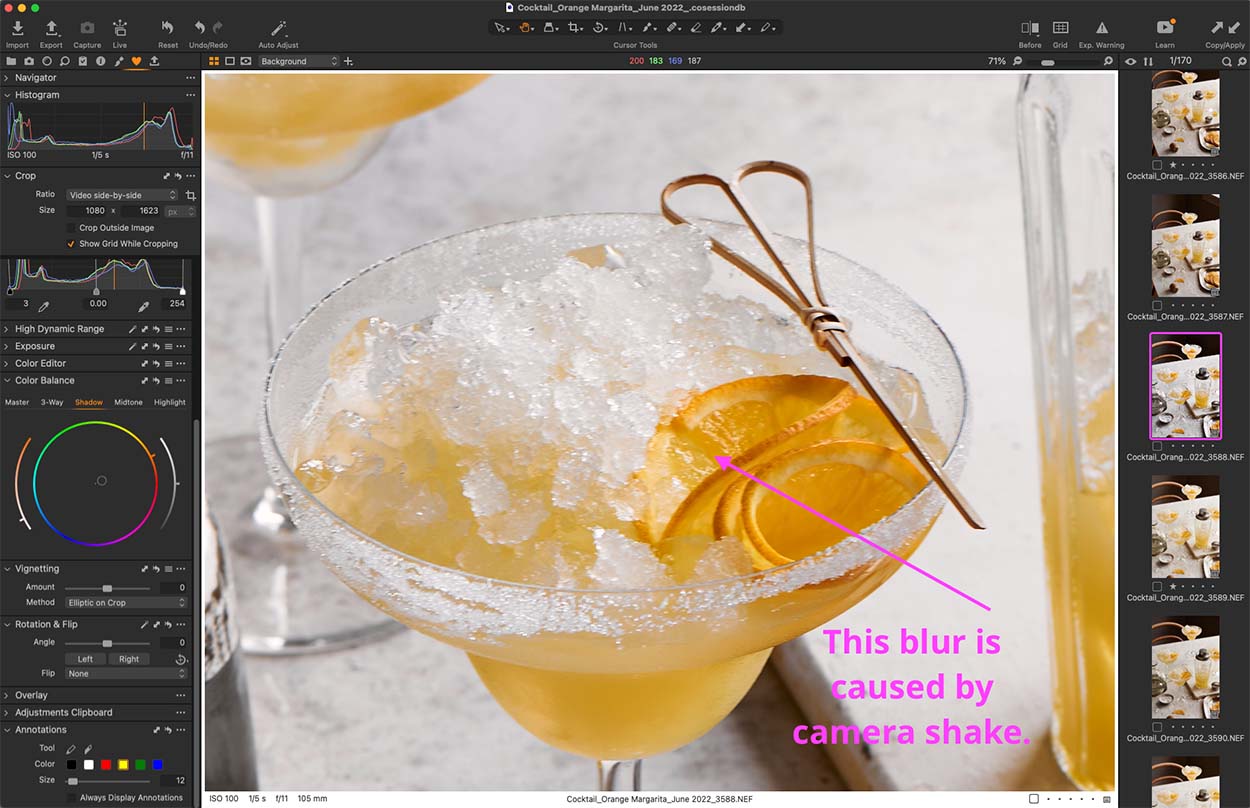Switch Color Balance to 3-Way tab
Image resolution: width=1250 pixels, height=808 pixels.
pyautogui.click(x=52, y=402)
